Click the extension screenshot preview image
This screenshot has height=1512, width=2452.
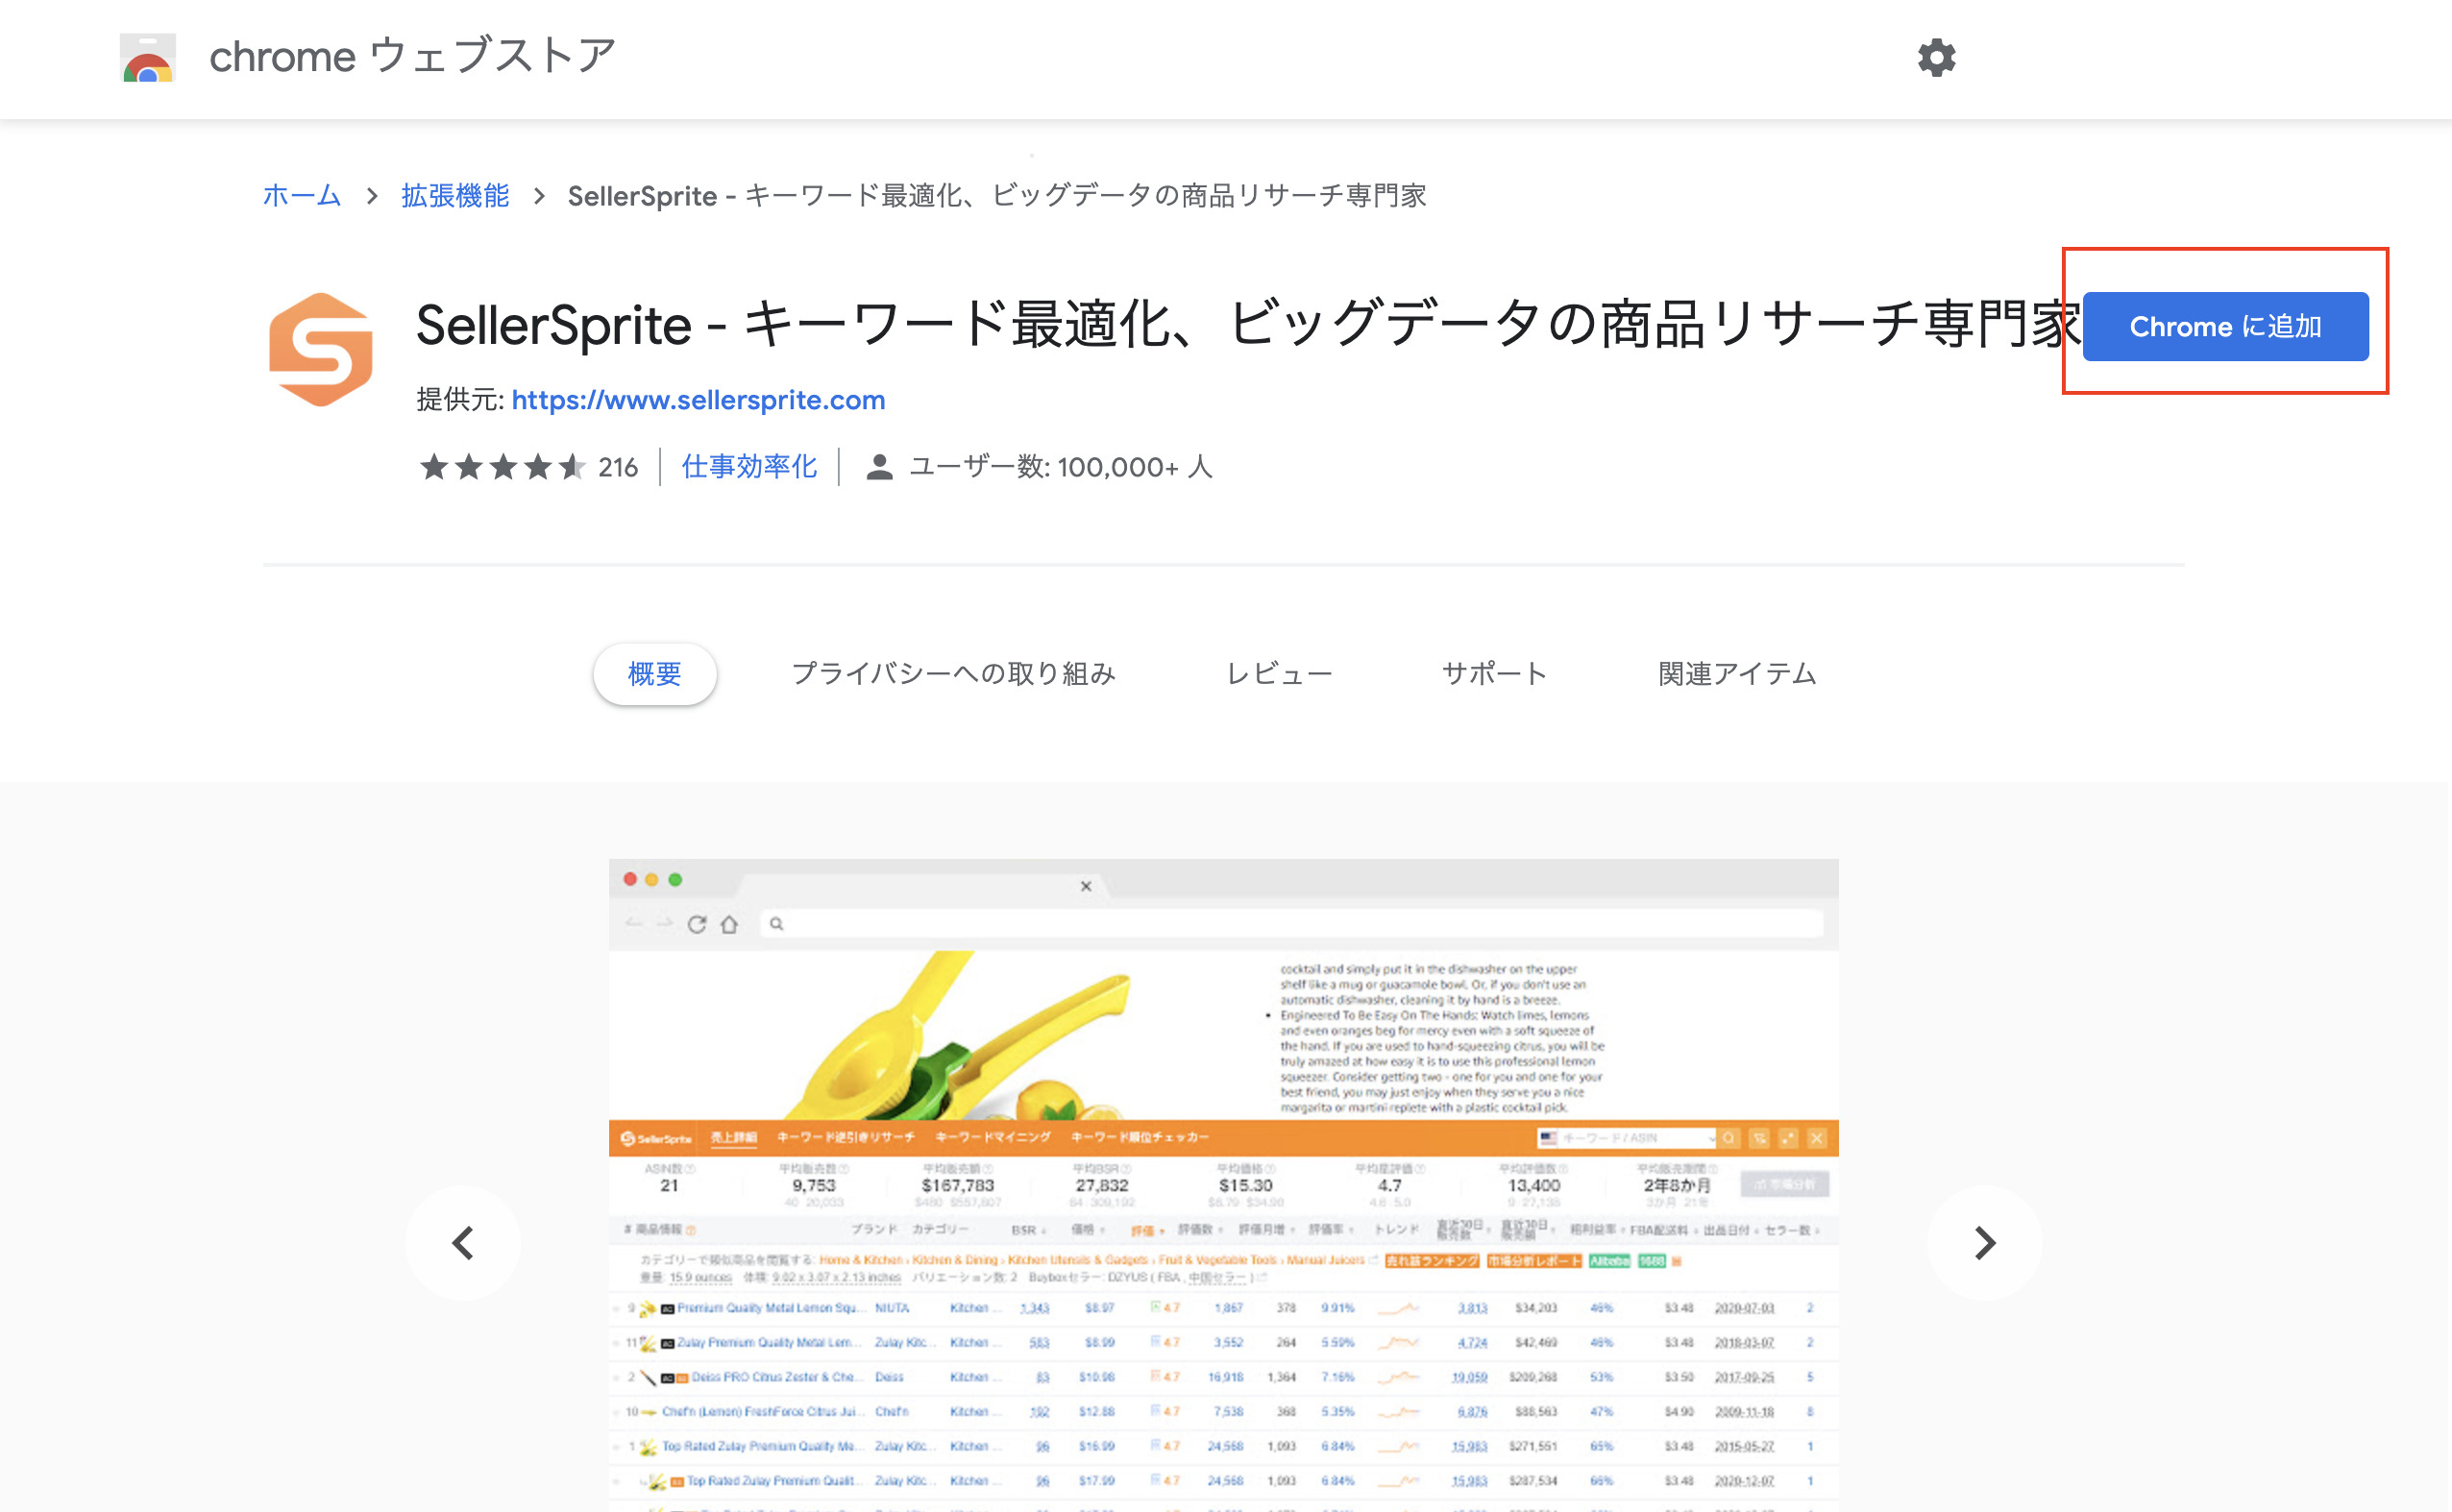click(x=1223, y=1185)
